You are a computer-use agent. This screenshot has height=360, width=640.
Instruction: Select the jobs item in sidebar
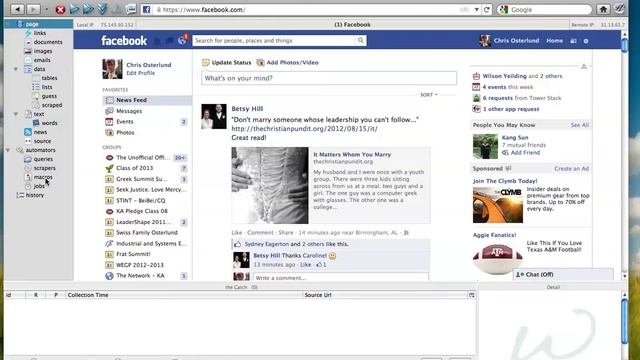(x=39, y=186)
